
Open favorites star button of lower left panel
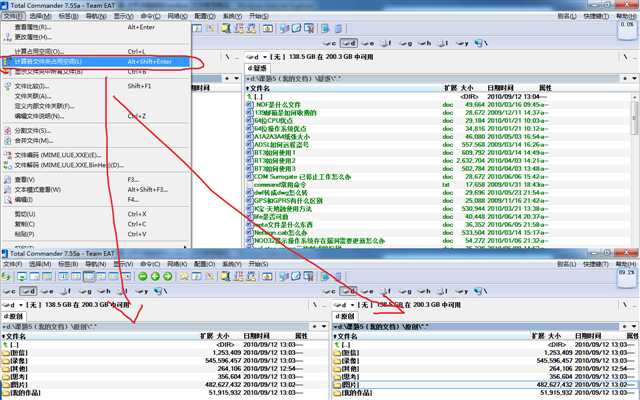tap(314, 327)
